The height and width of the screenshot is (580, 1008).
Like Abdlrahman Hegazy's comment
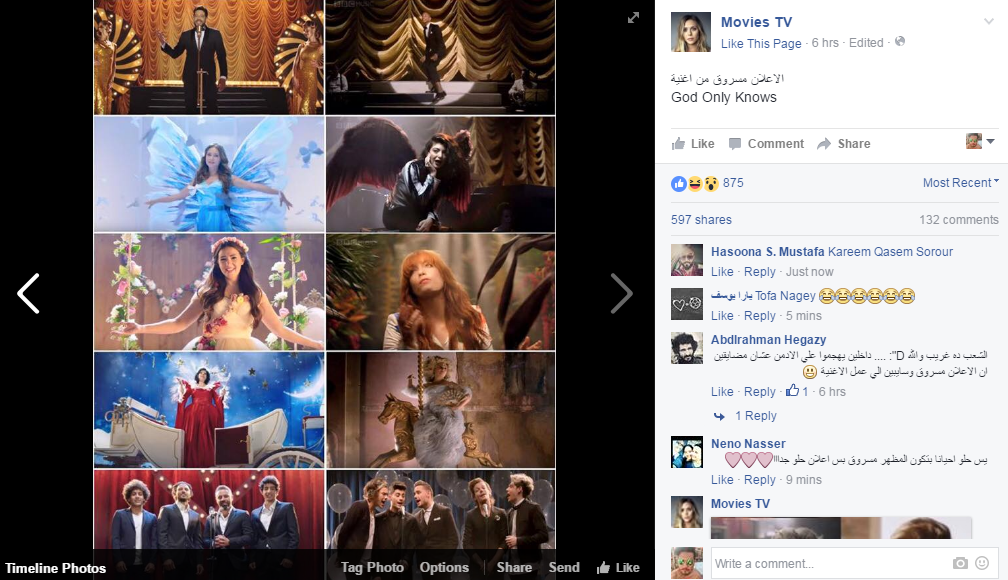722,392
